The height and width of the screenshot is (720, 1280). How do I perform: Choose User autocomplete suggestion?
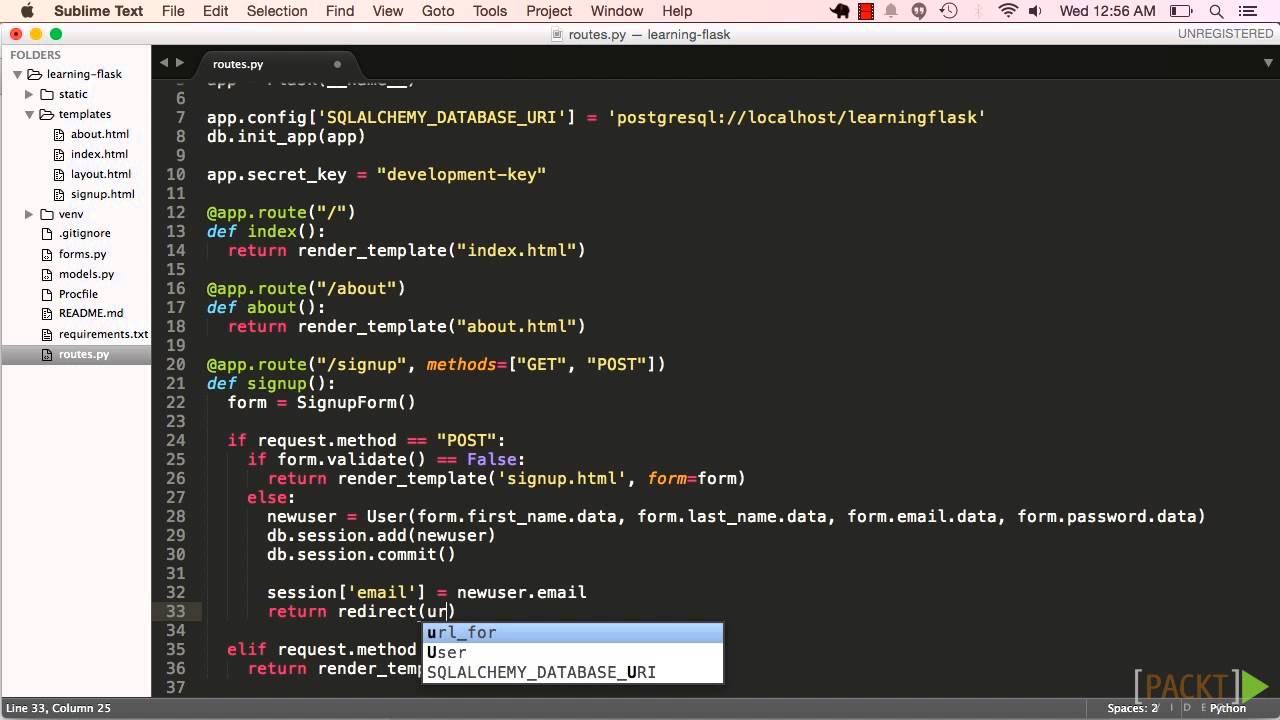(x=573, y=652)
